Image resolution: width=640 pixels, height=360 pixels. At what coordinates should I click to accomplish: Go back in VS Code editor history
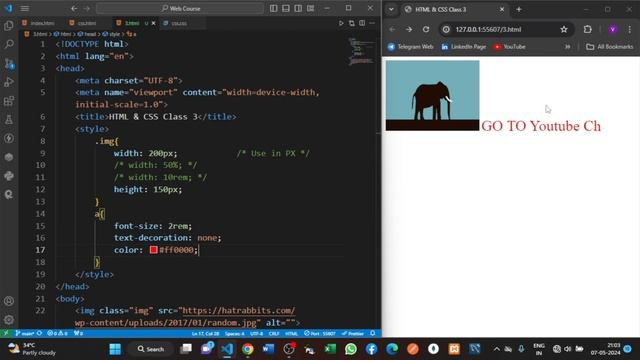tap(74, 8)
